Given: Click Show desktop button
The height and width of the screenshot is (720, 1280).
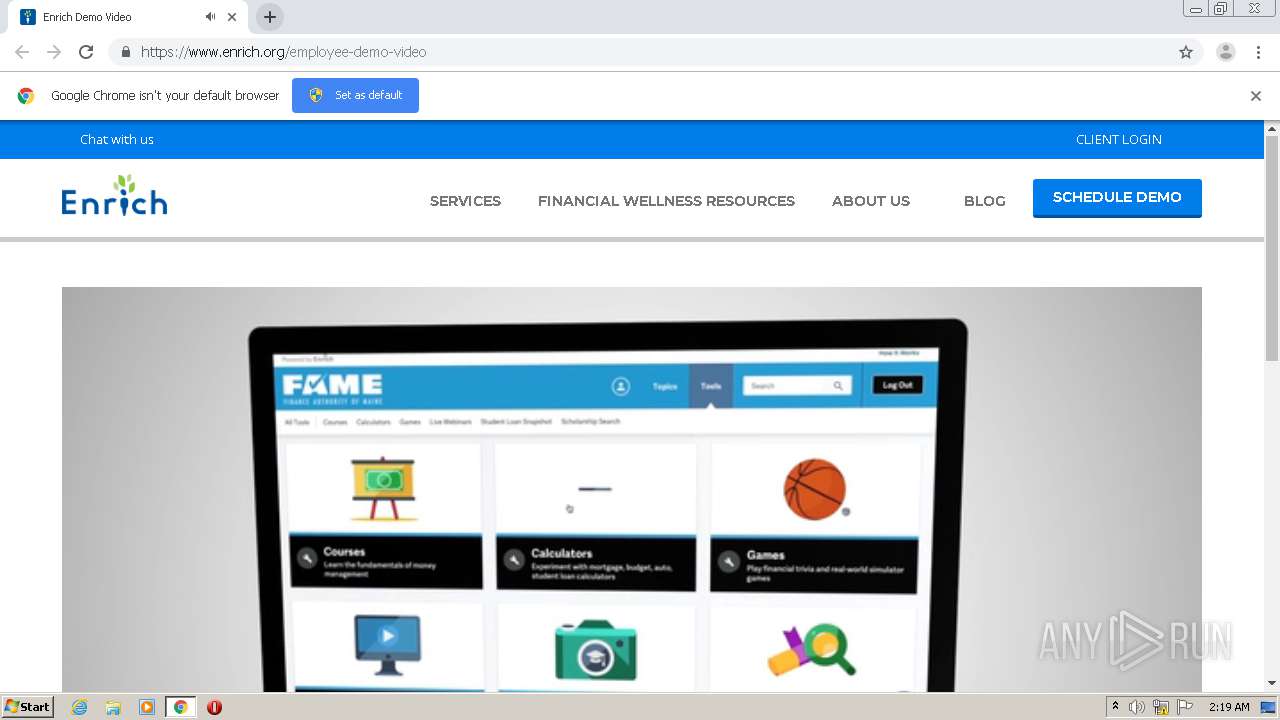Looking at the screenshot, I should tap(1269, 707).
